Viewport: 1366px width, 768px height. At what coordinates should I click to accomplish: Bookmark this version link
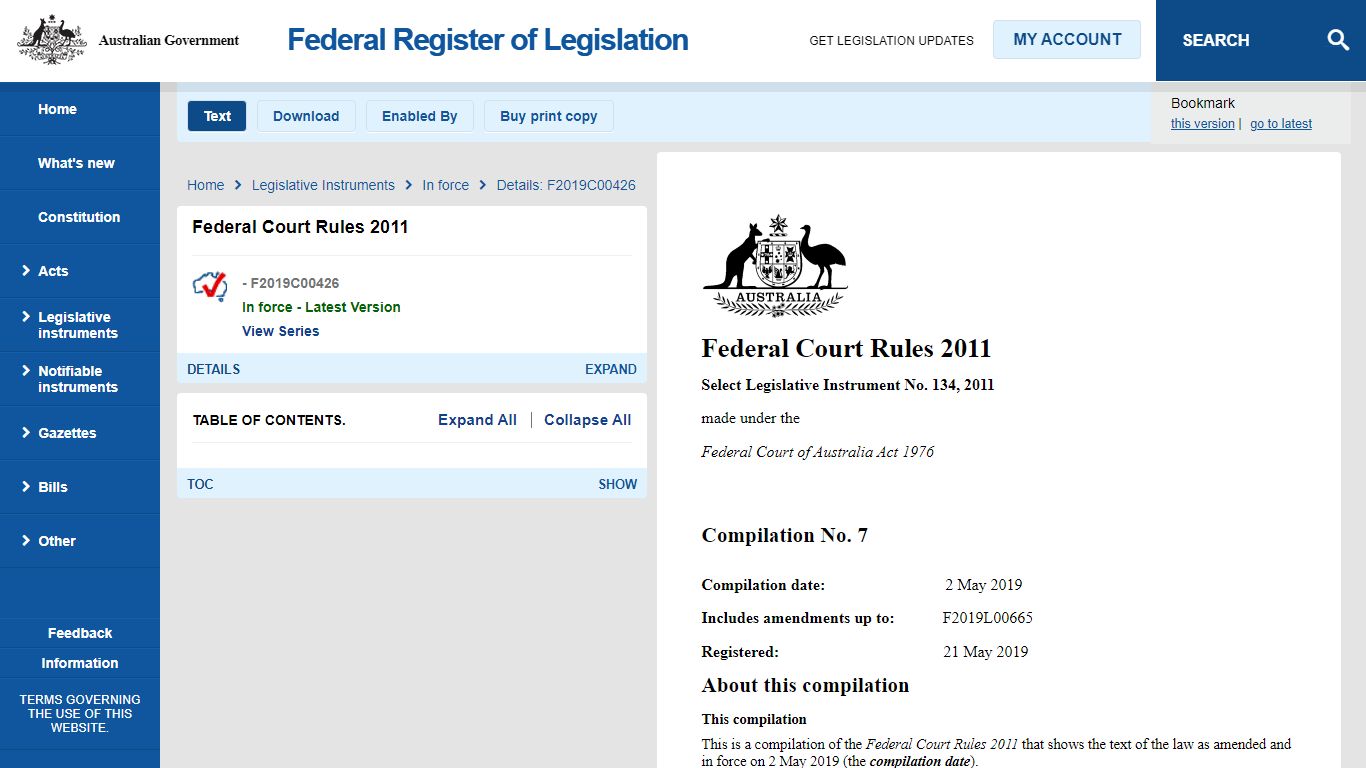(1202, 124)
